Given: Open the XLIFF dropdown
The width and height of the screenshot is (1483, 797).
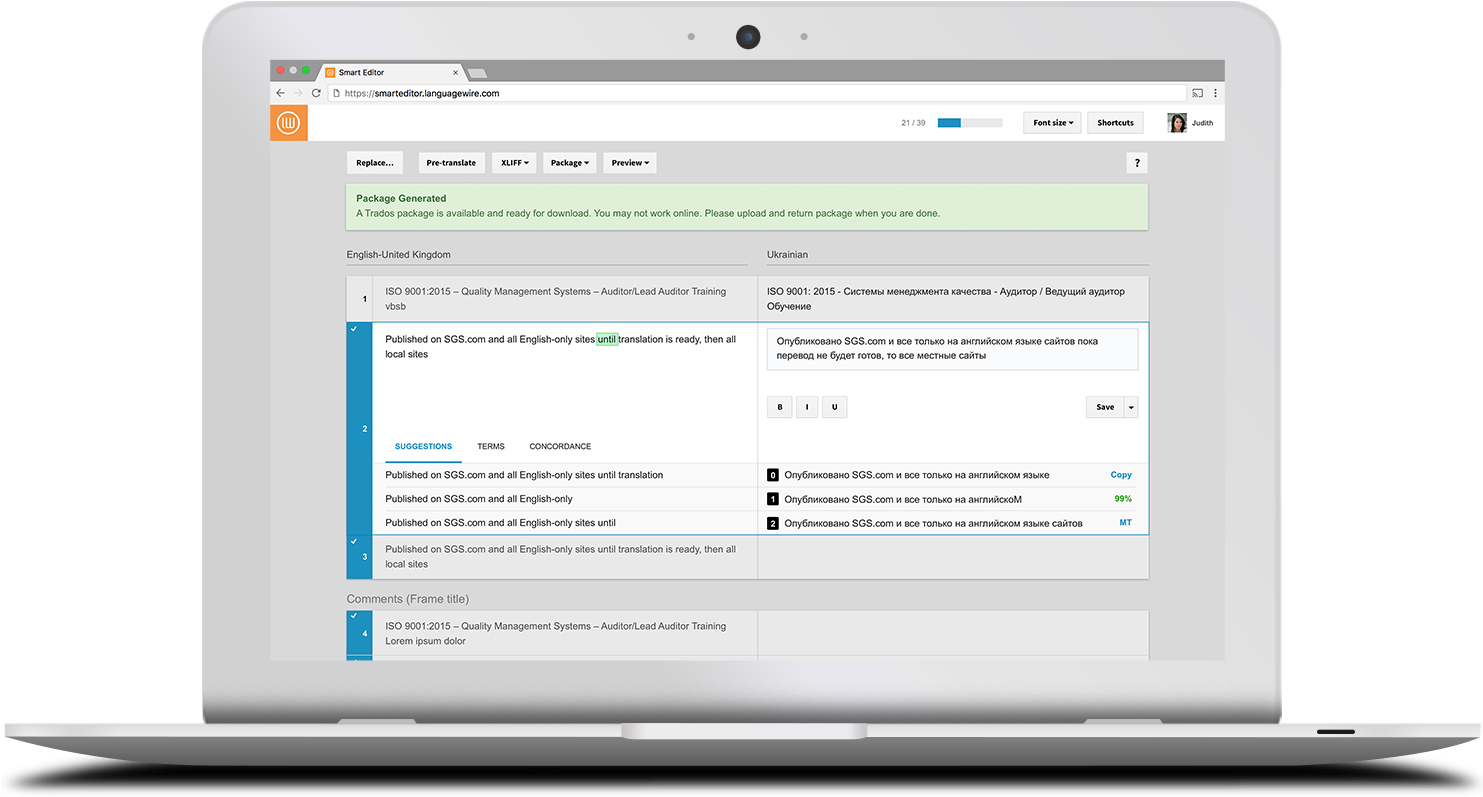Looking at the screenshot, I should (x=513, y=162).
